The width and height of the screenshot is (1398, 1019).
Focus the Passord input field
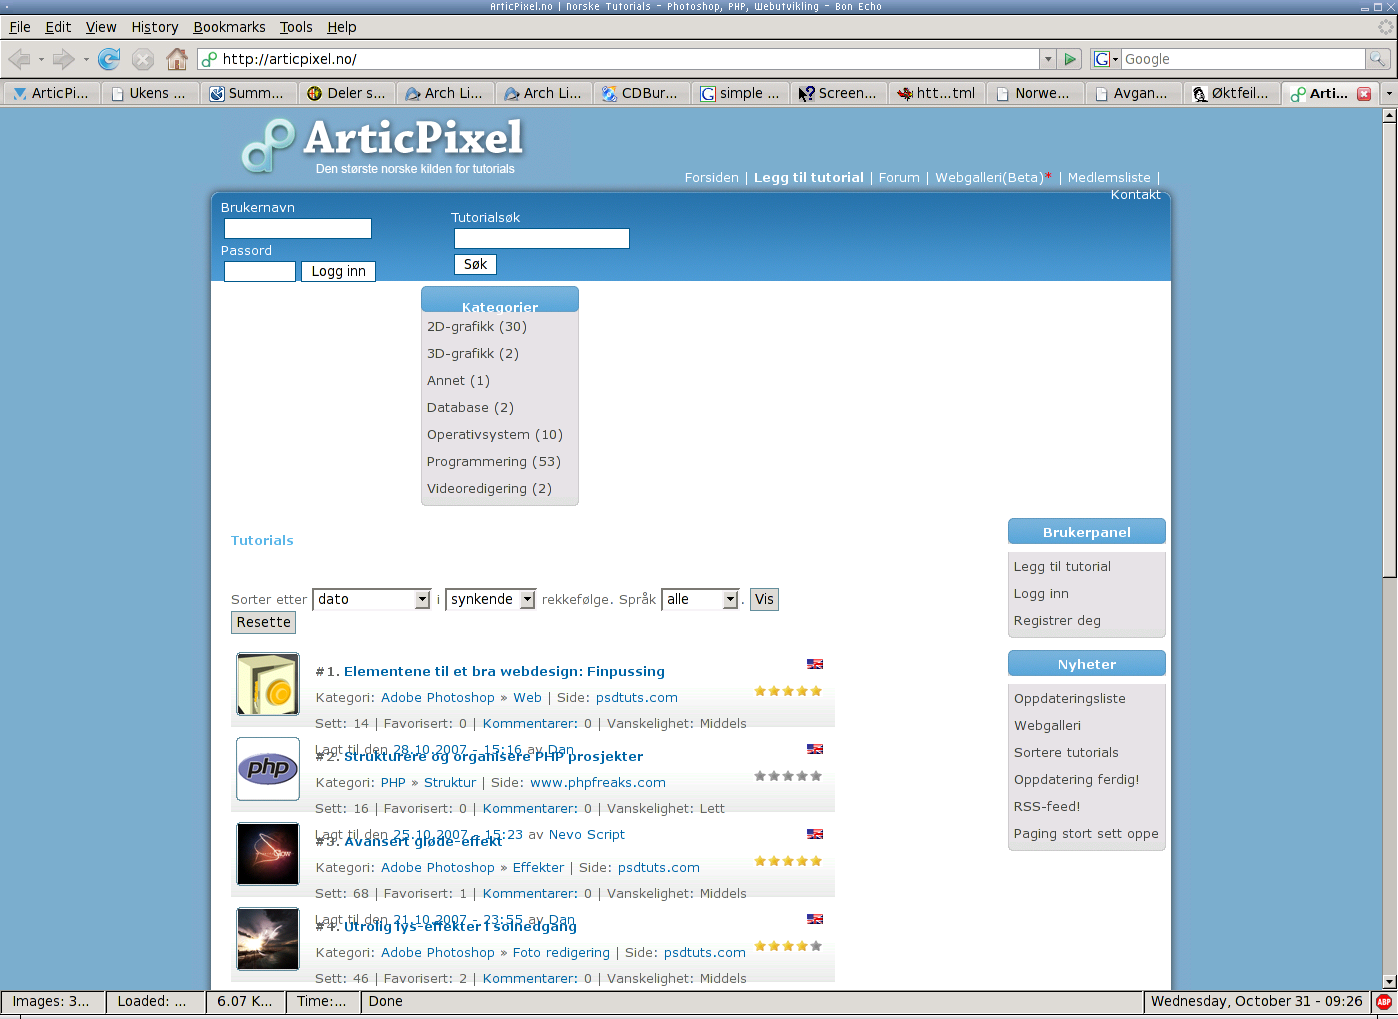coord(260,271)
